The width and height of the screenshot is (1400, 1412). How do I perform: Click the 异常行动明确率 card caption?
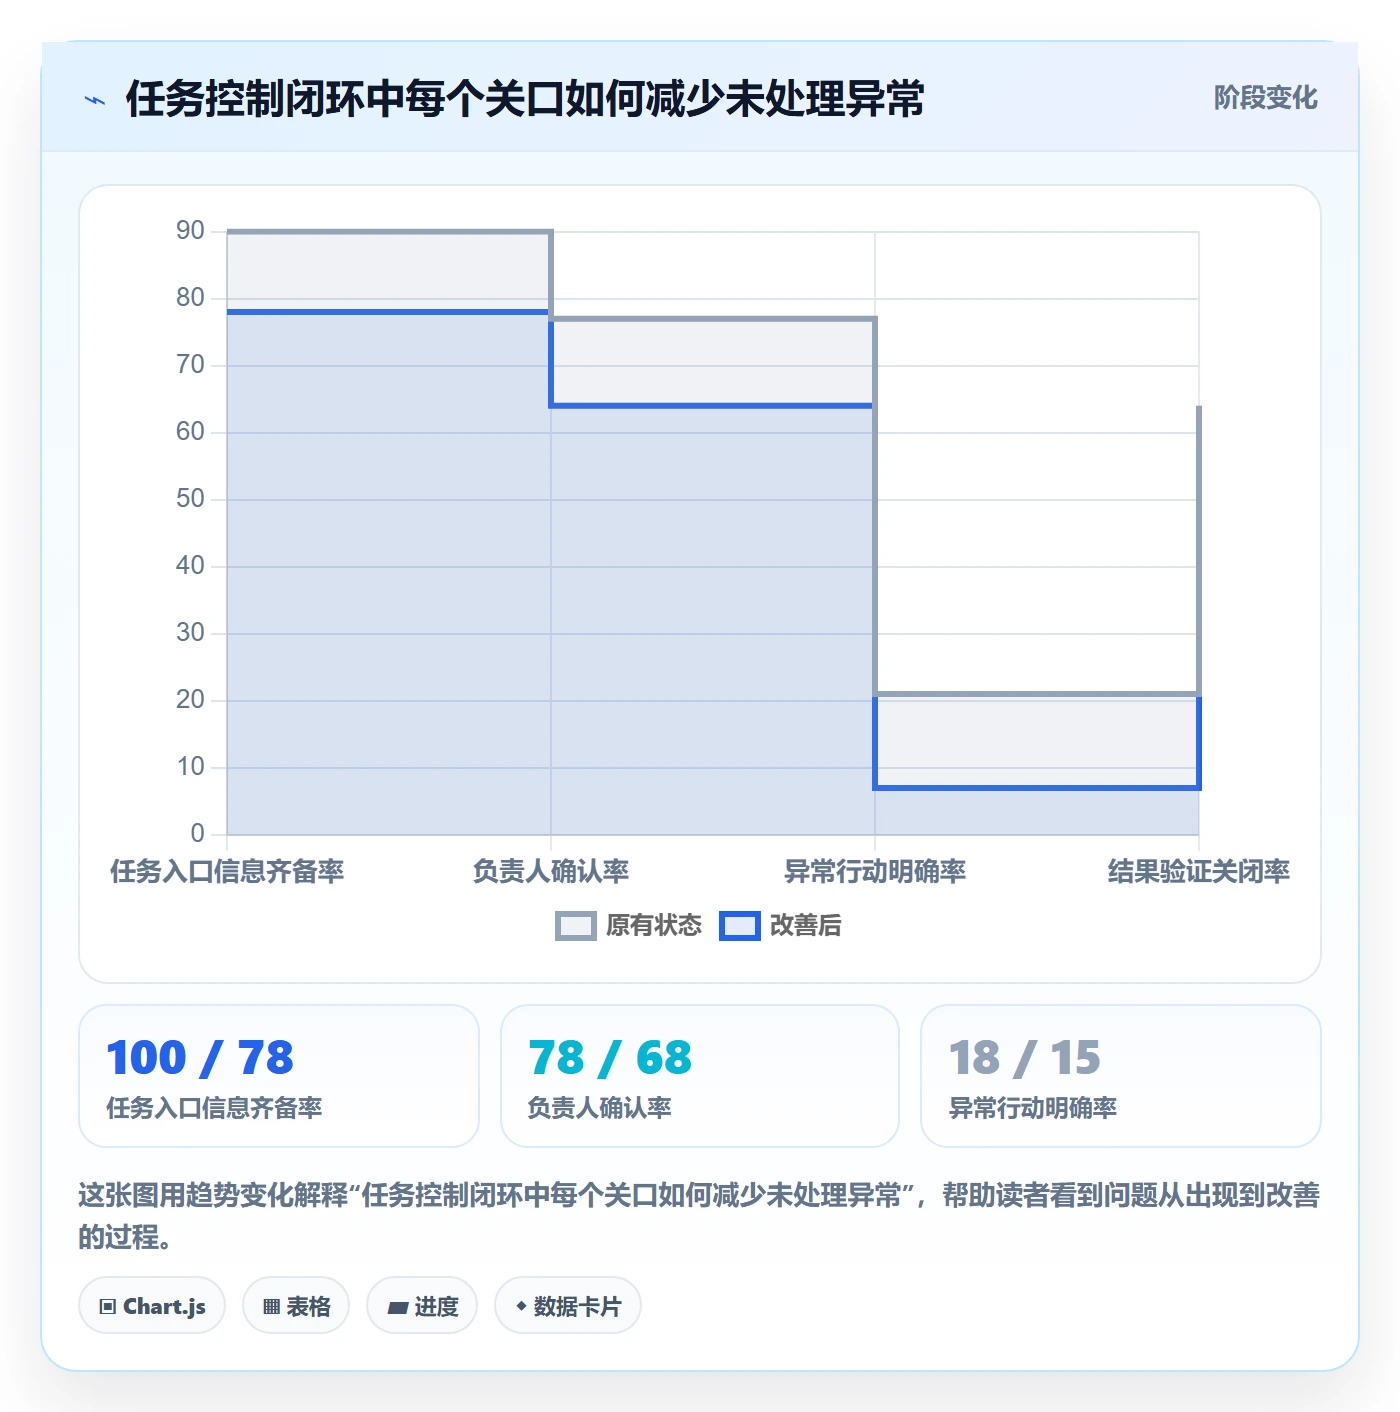point(1033,1108)
